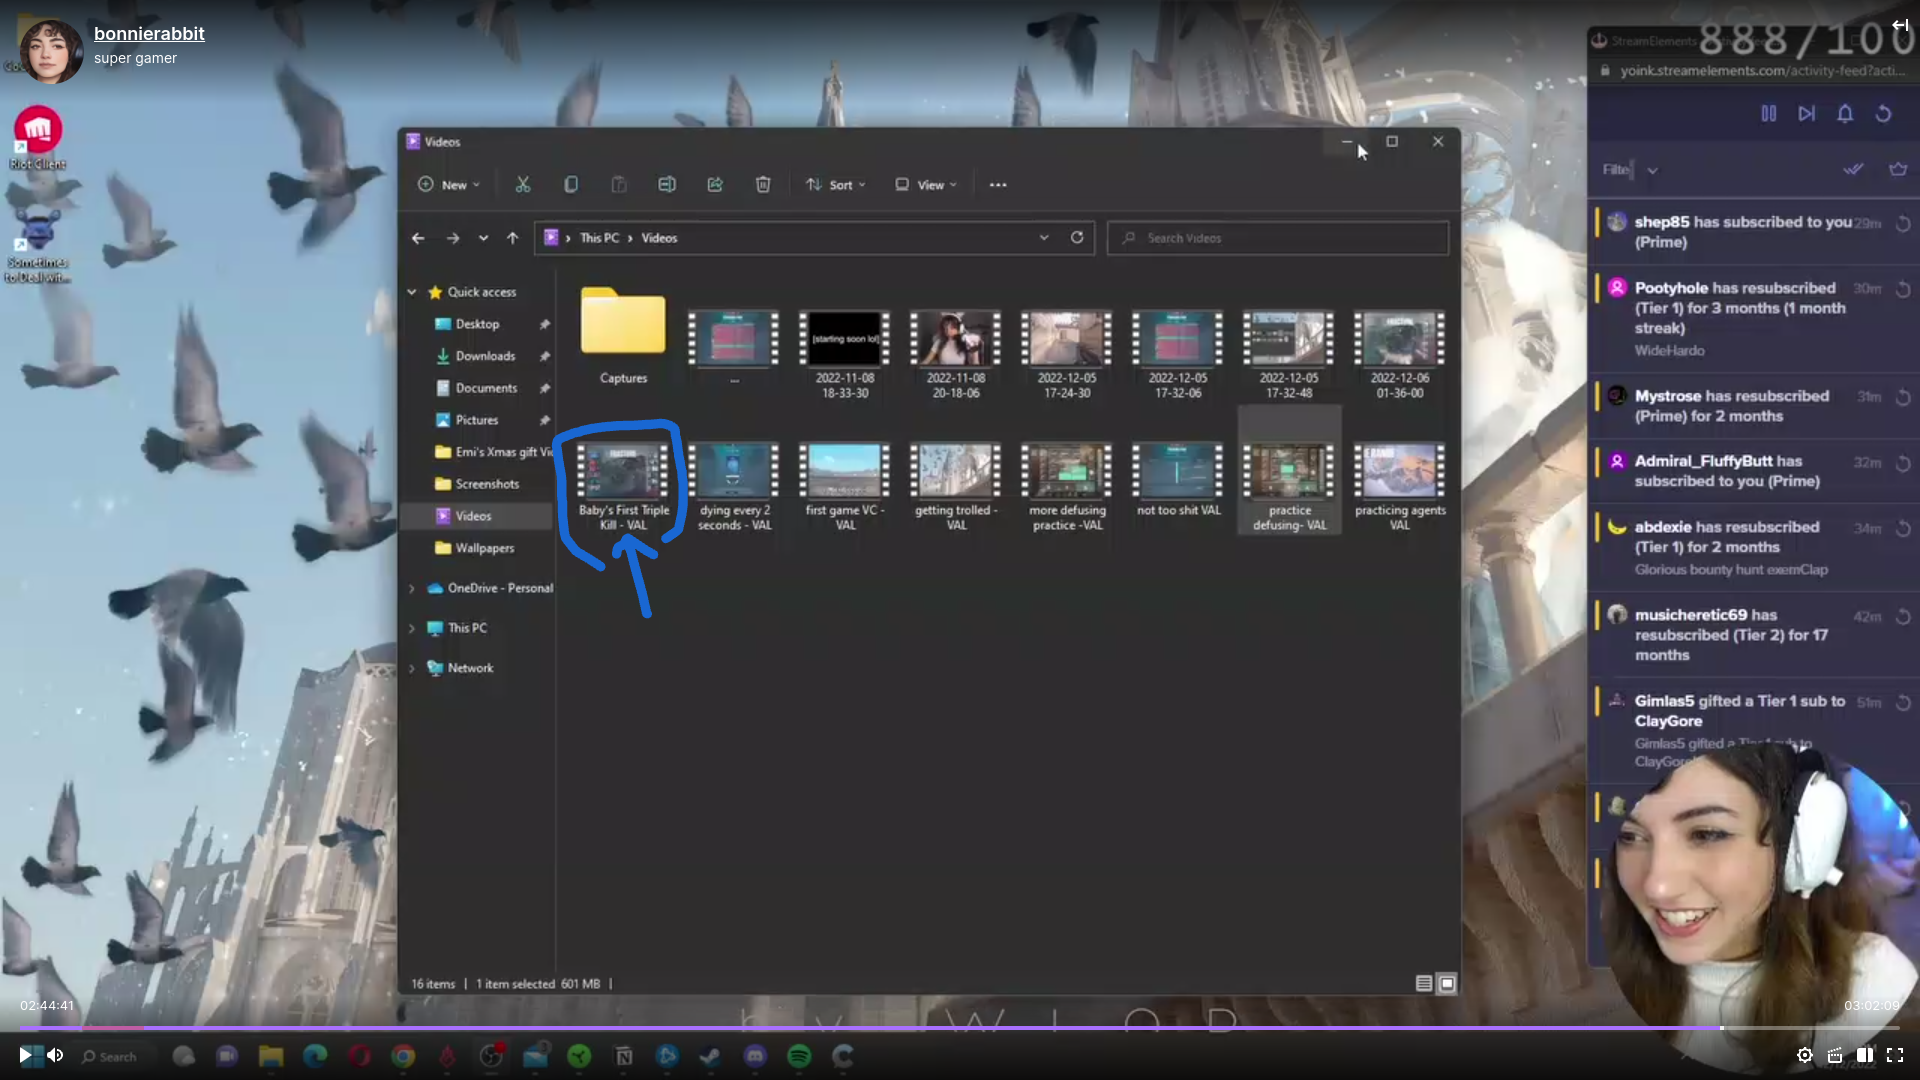Image resolution: width=1920 pixels, height=1080 pixels.
Task: Open the bonnierabbit channel link
Action: pos(149,33)
